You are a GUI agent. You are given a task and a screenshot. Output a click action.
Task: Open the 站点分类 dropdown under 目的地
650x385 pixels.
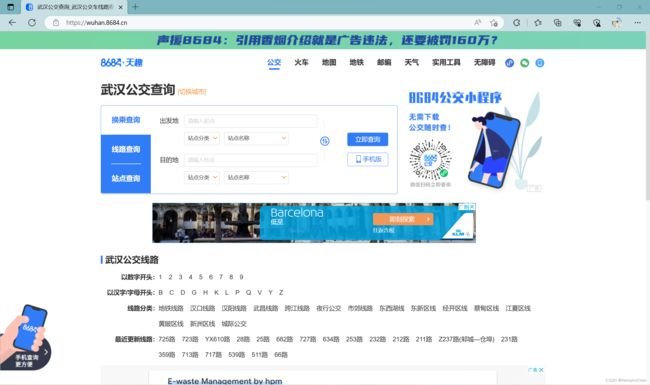(x=202, y=177)
